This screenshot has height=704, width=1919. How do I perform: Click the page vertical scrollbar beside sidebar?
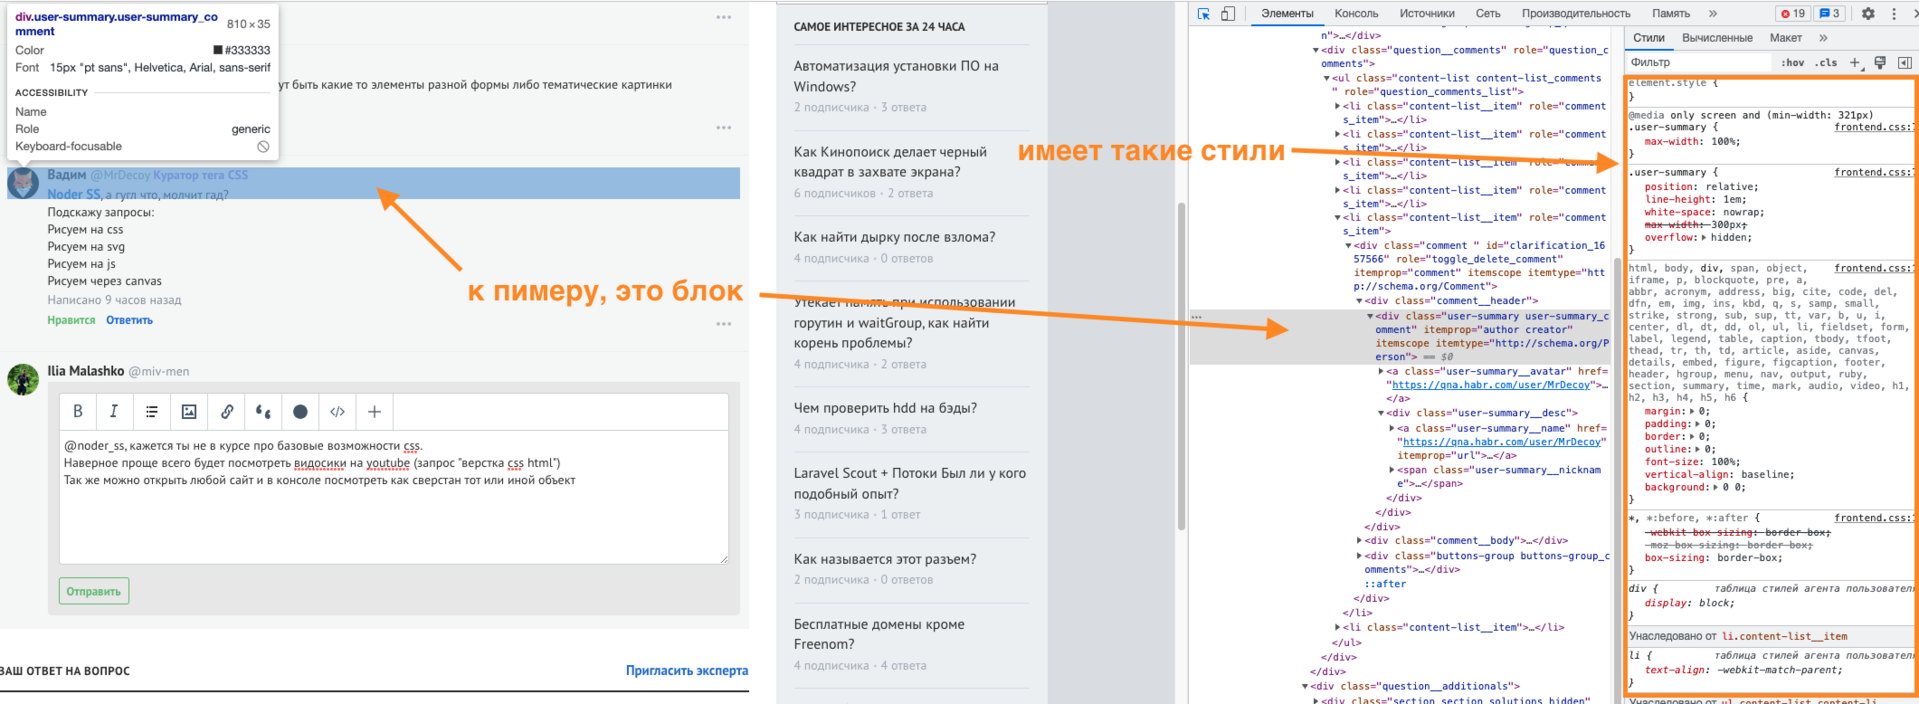pos(1181,366)
